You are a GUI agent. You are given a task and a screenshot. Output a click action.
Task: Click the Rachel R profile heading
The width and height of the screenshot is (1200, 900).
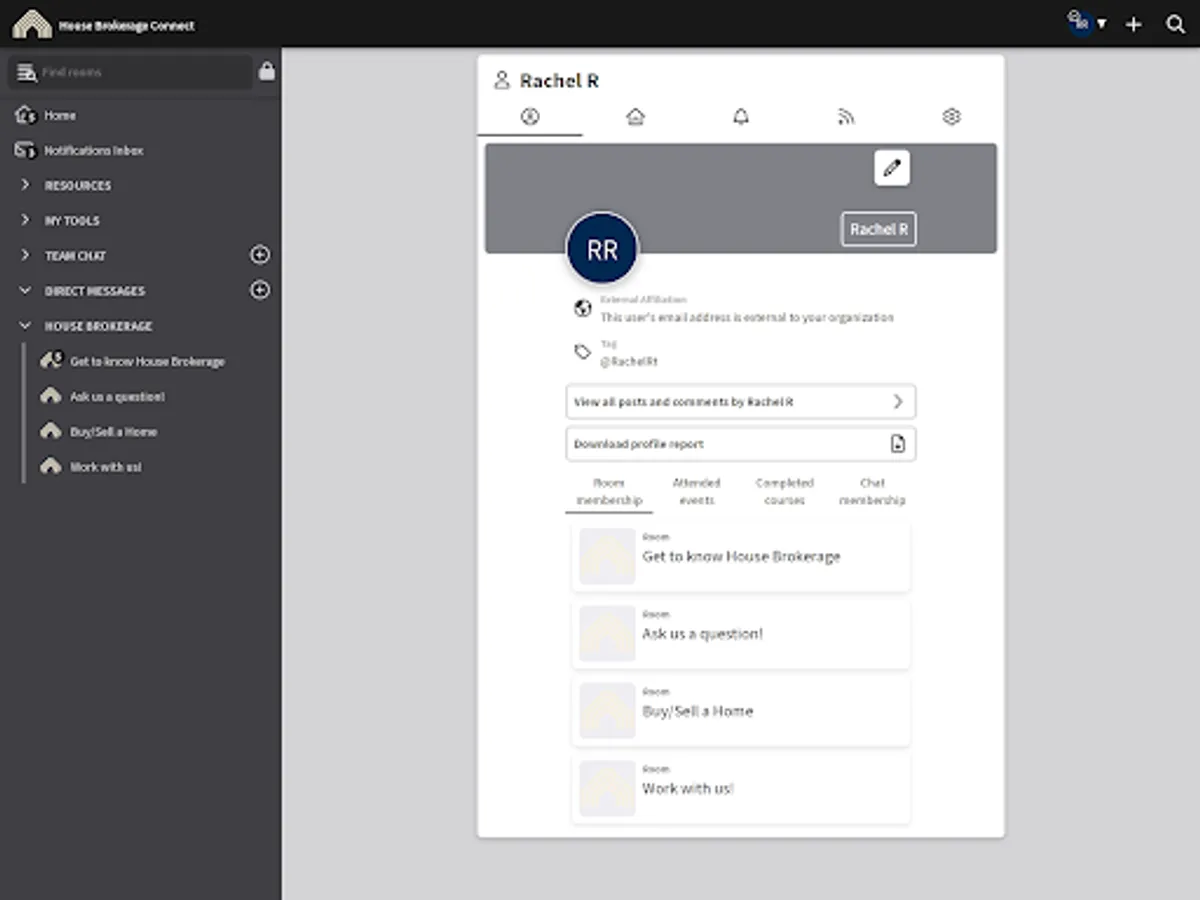pyautogui.click(x=559, y=81)
